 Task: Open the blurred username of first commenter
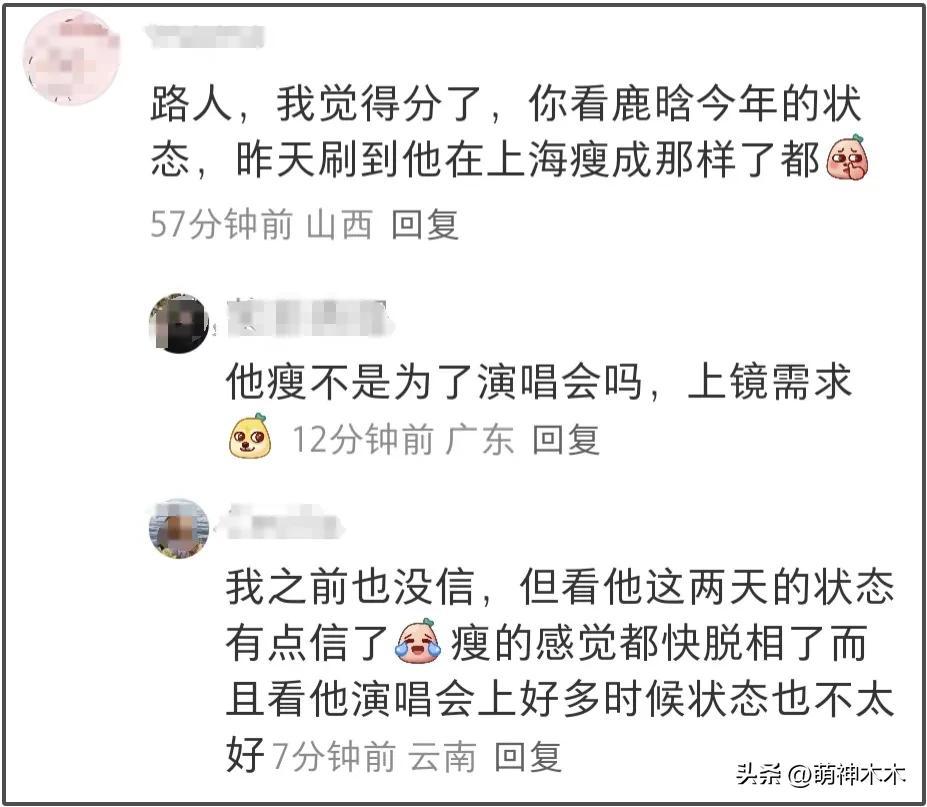205,36
